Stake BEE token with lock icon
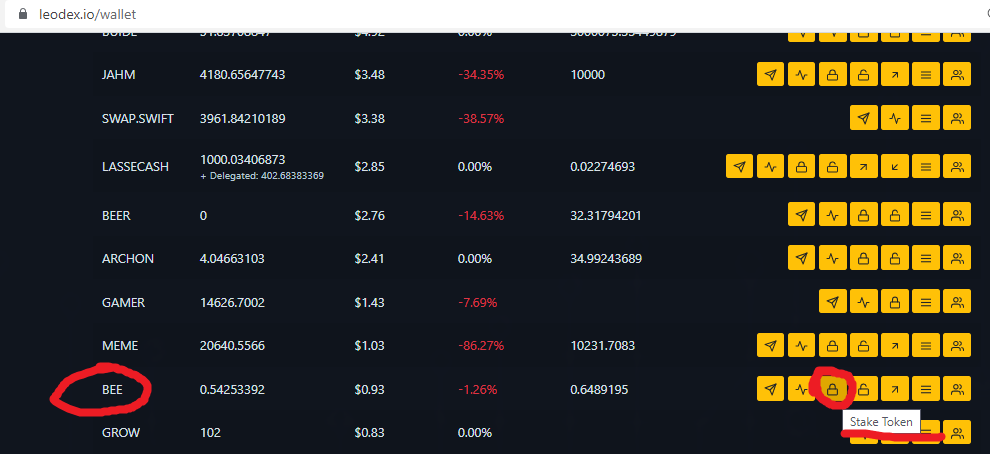The image size is (990, 454). 832,389
